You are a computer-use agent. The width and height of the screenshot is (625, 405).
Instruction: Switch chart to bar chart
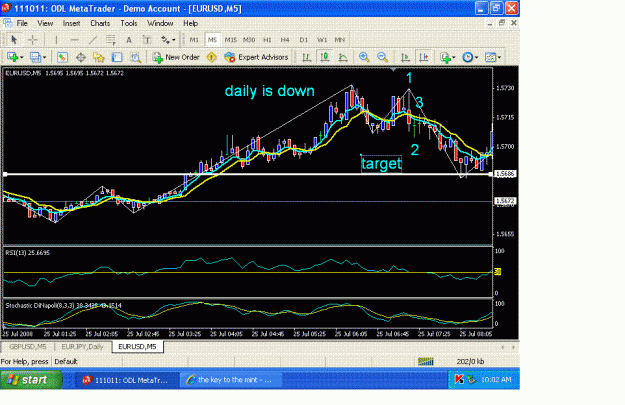point(307,57)
